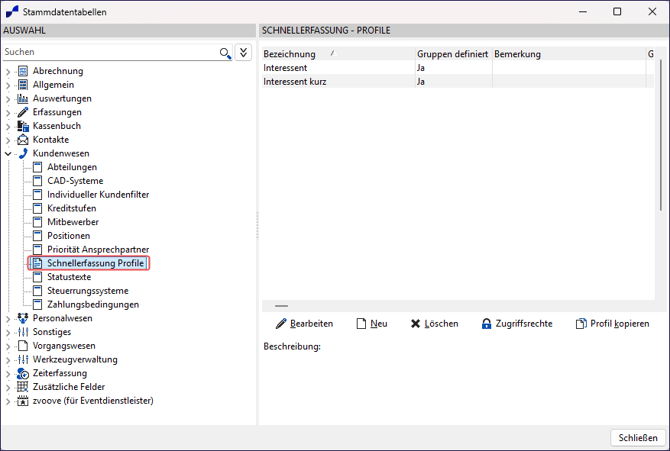Image resolution: width=670 pixels, height=451 pixels.
Task: Select Mitbewerber under Kundenwesen
Action: [72, 222]
